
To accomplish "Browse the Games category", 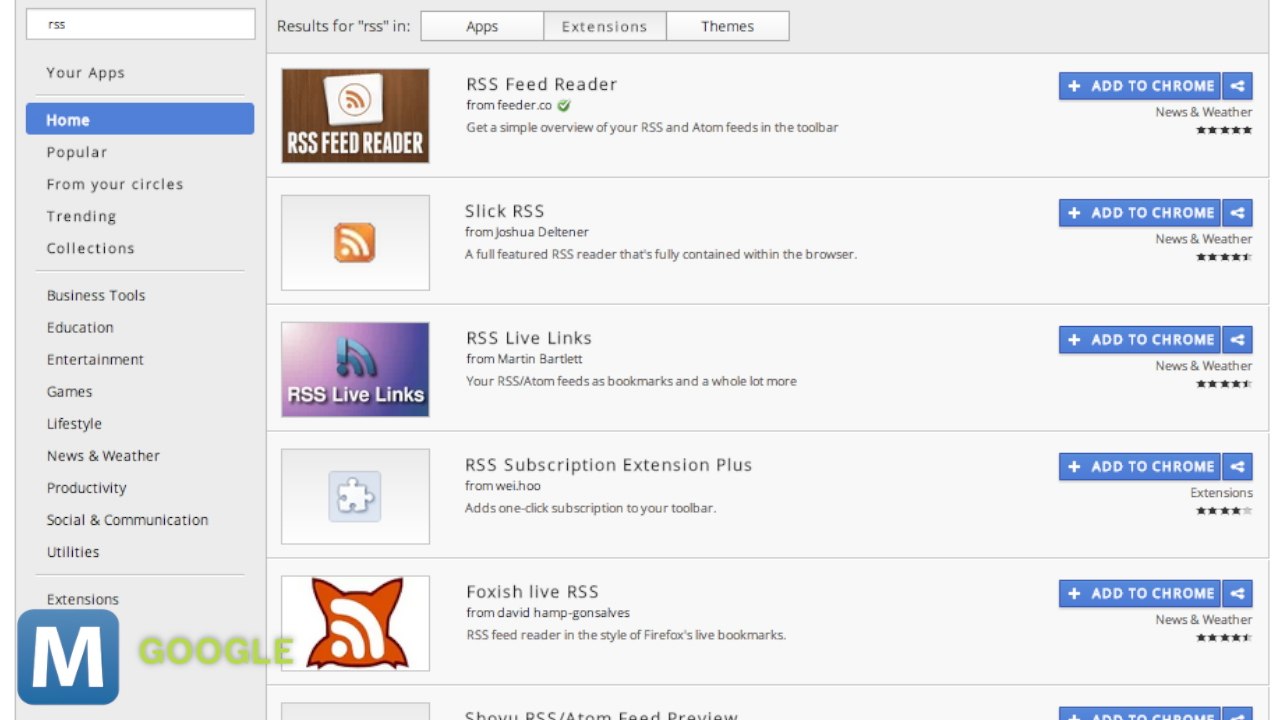I will (69, 392).
